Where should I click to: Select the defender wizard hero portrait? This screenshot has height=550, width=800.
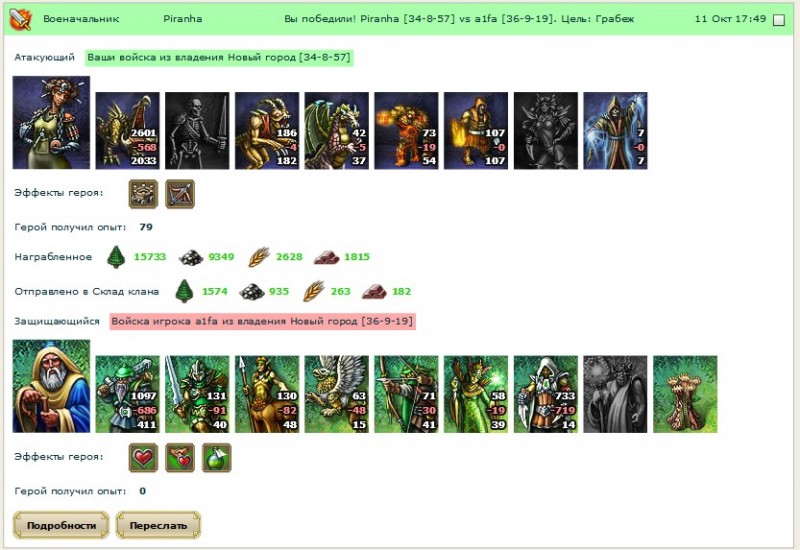click(51, 386)
